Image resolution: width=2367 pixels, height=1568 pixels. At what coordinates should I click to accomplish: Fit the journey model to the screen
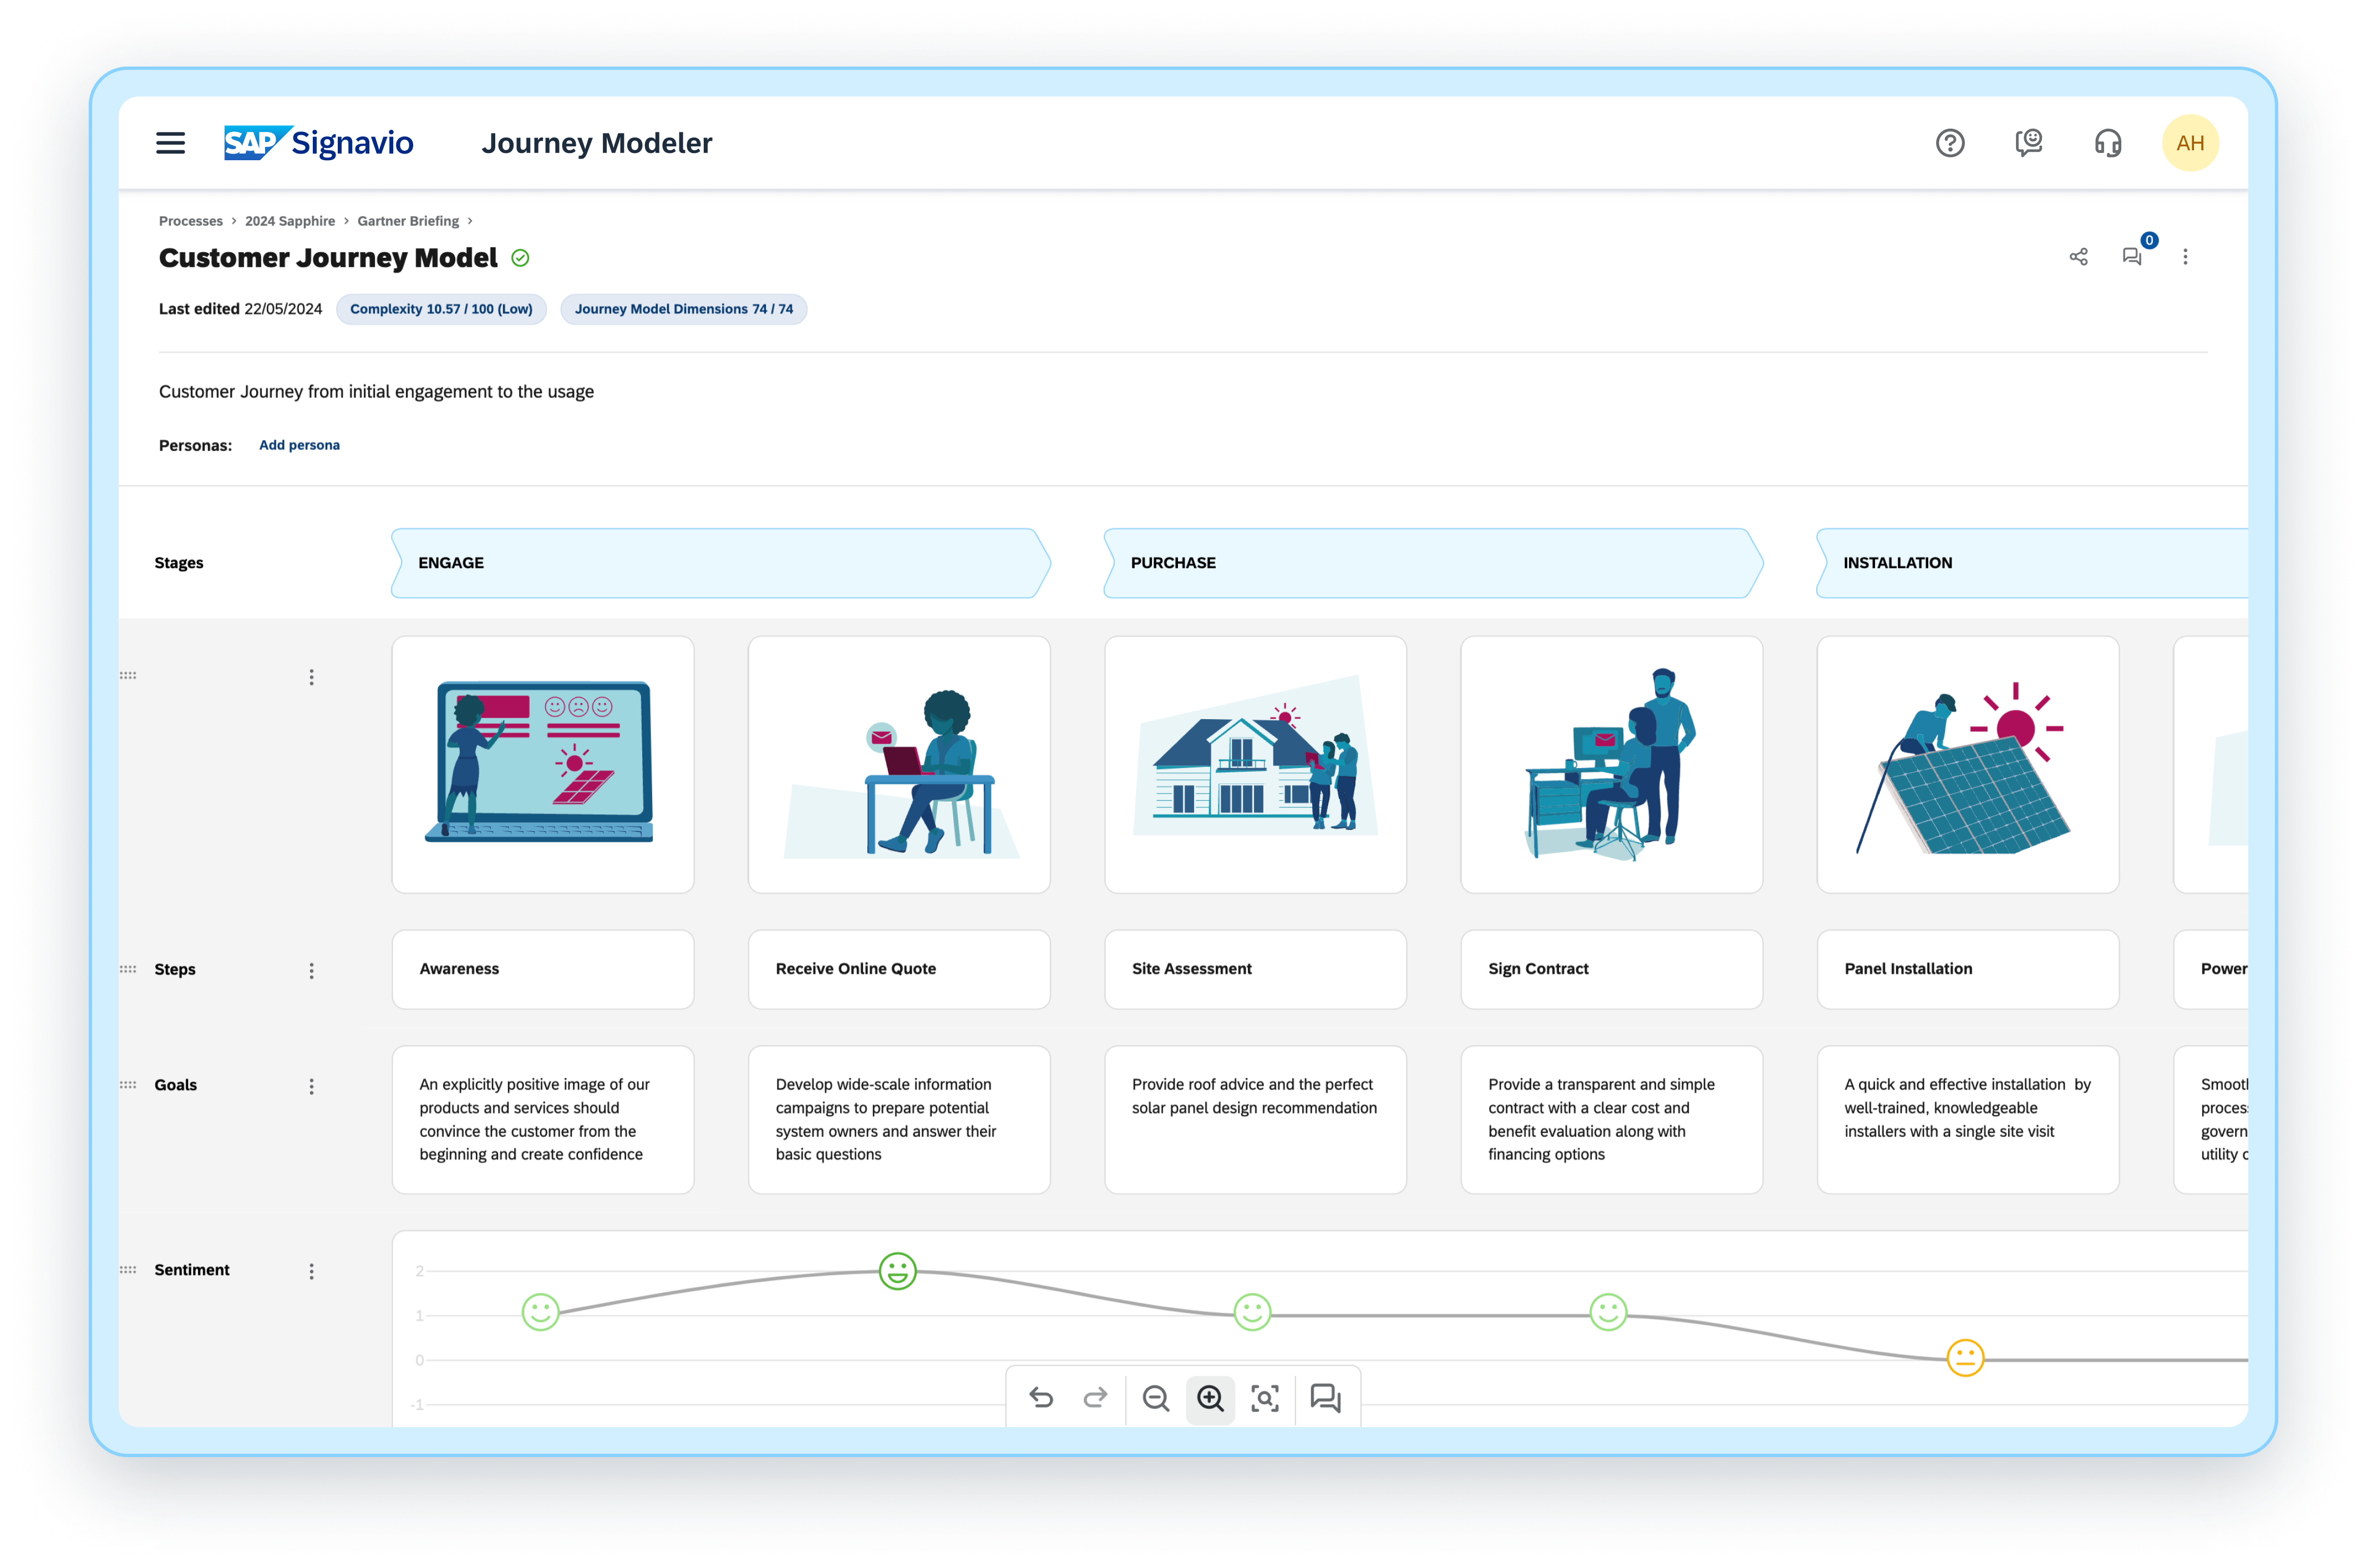point(1264,1398)
